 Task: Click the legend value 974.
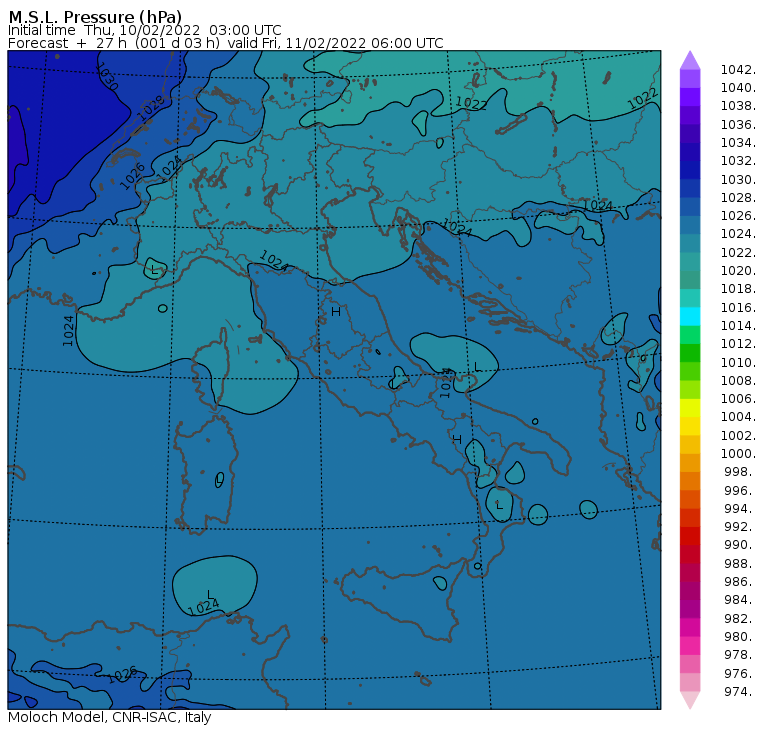point(740,692)
